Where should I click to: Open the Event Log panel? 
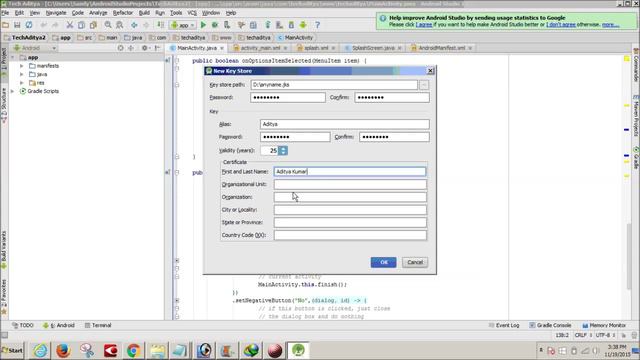tap(504, 325)
